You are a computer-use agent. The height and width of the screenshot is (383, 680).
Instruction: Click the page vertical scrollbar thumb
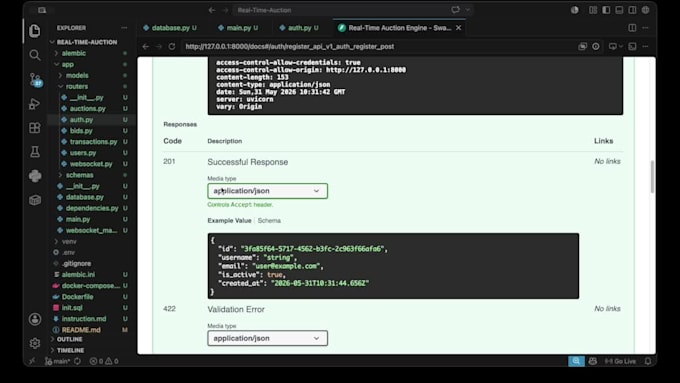click(652, 177)
